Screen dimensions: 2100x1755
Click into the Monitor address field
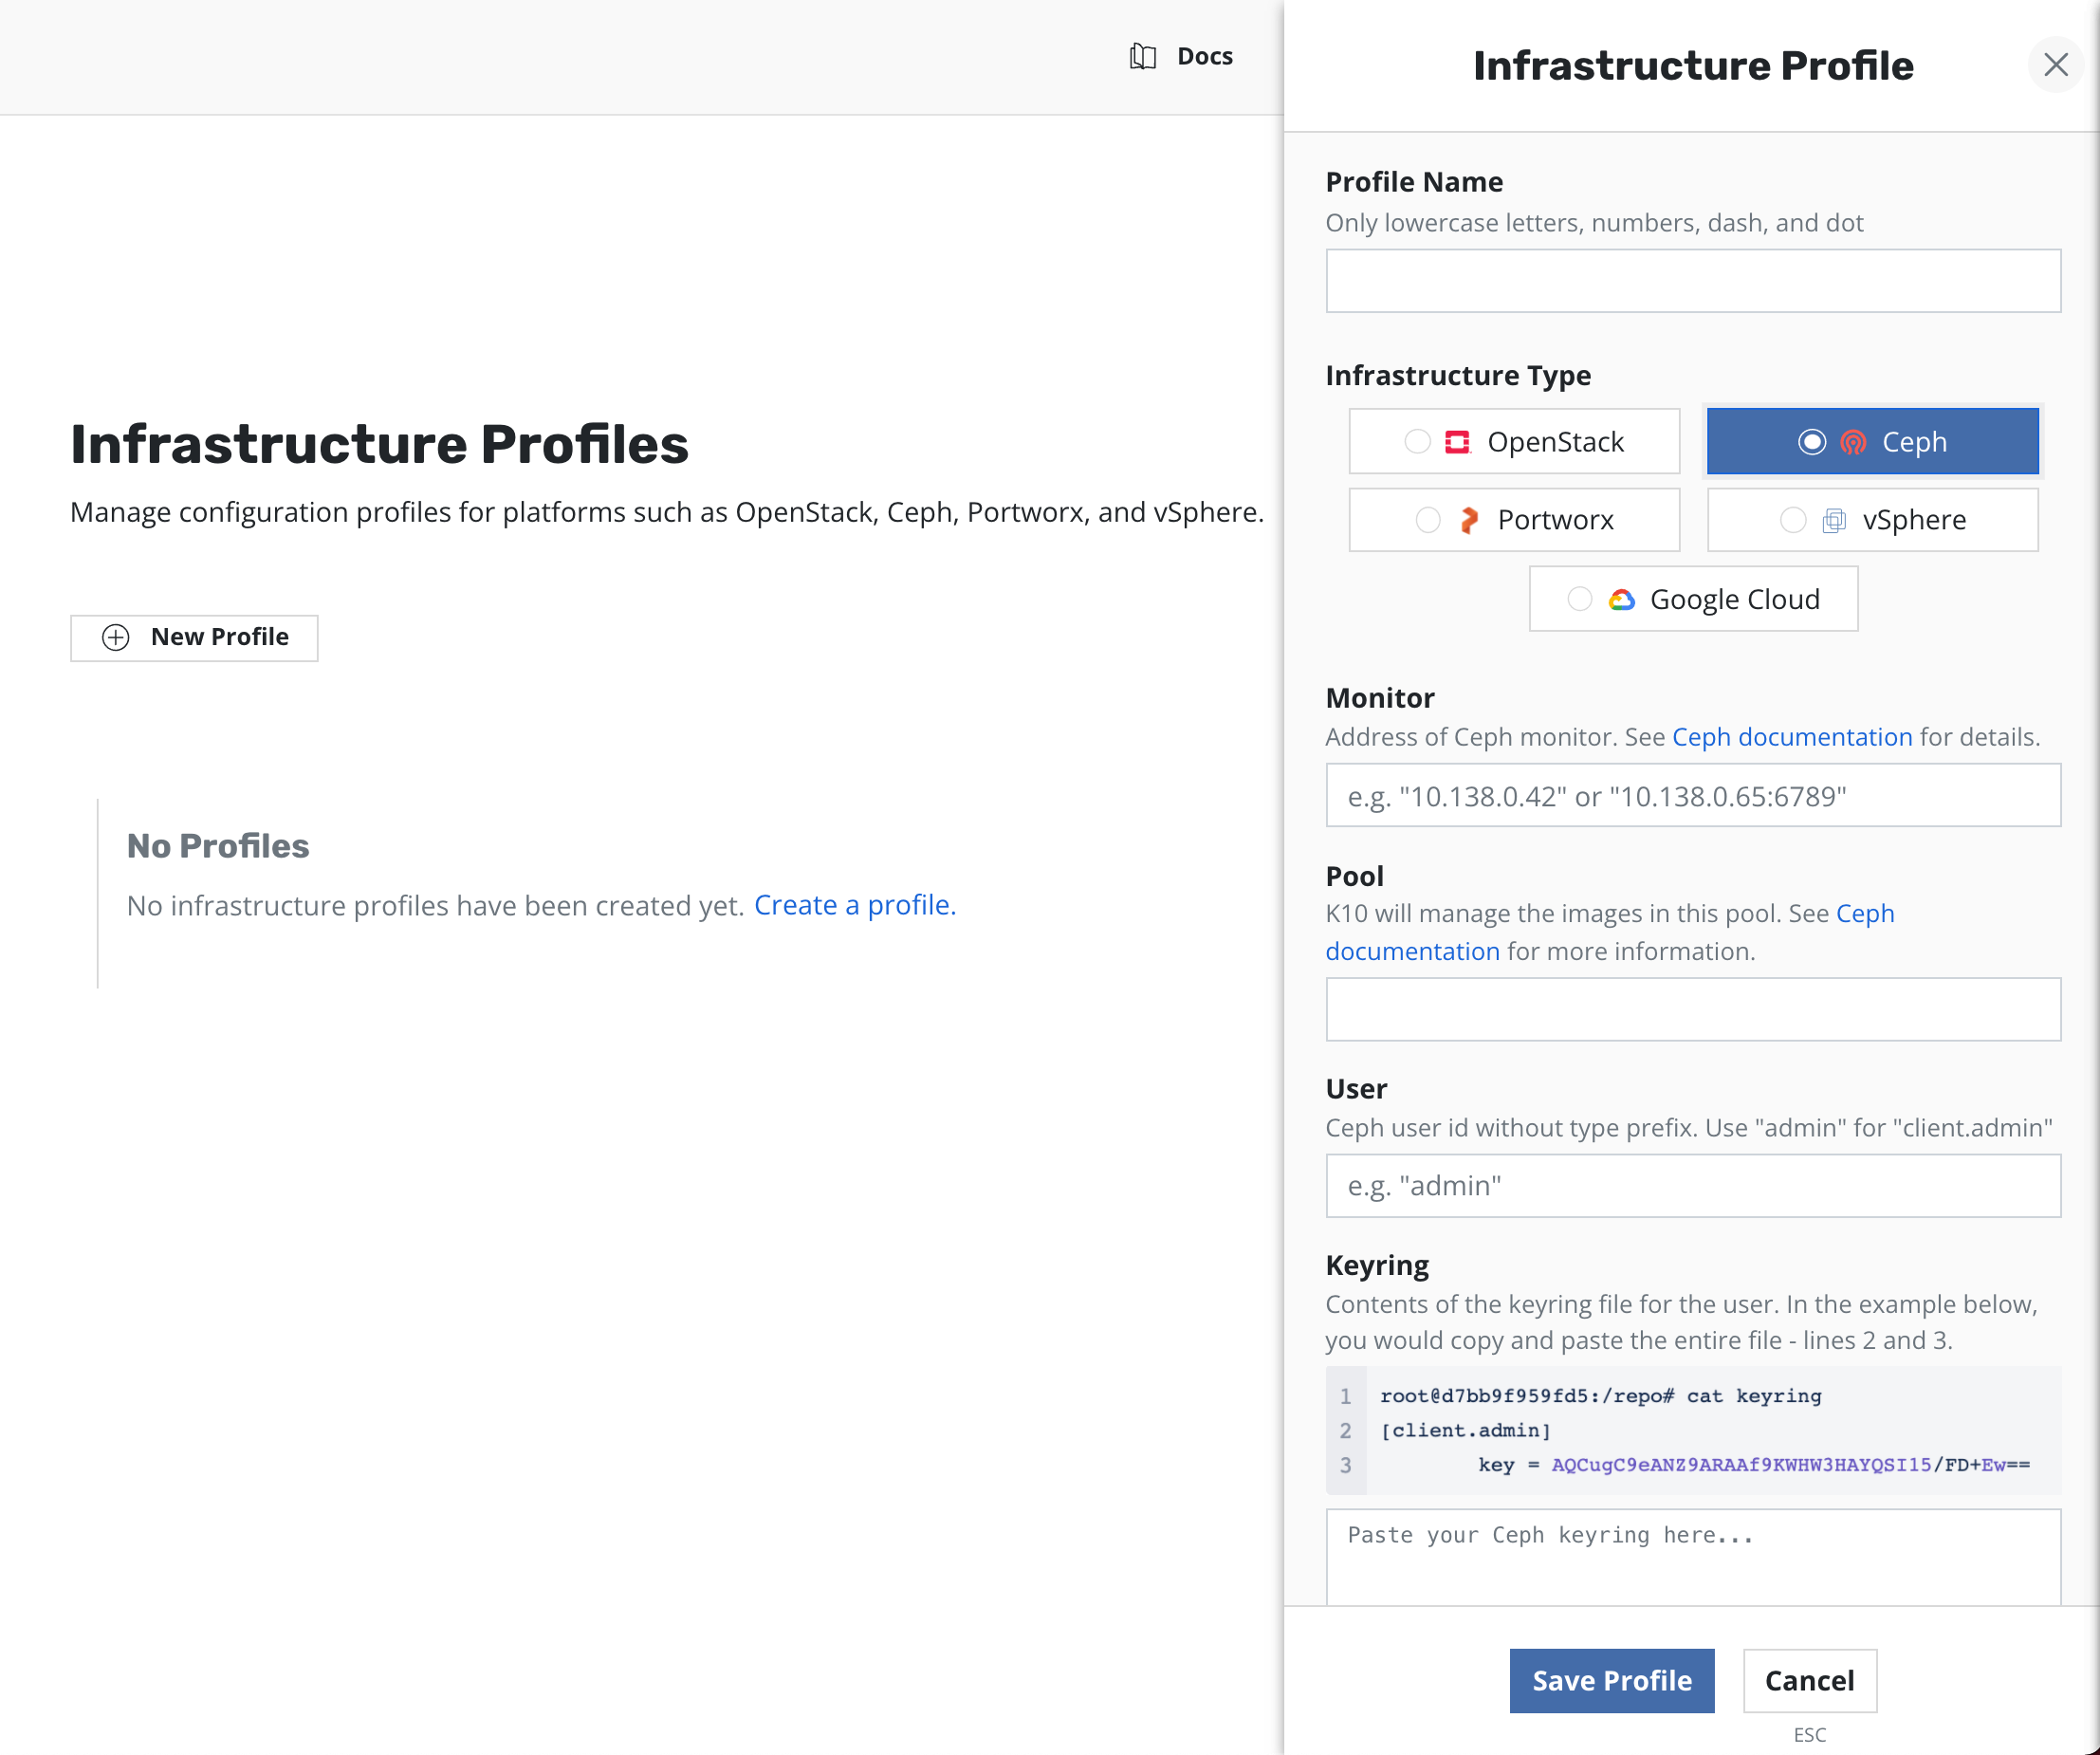pyautogui.click(x=1692, y=796)
